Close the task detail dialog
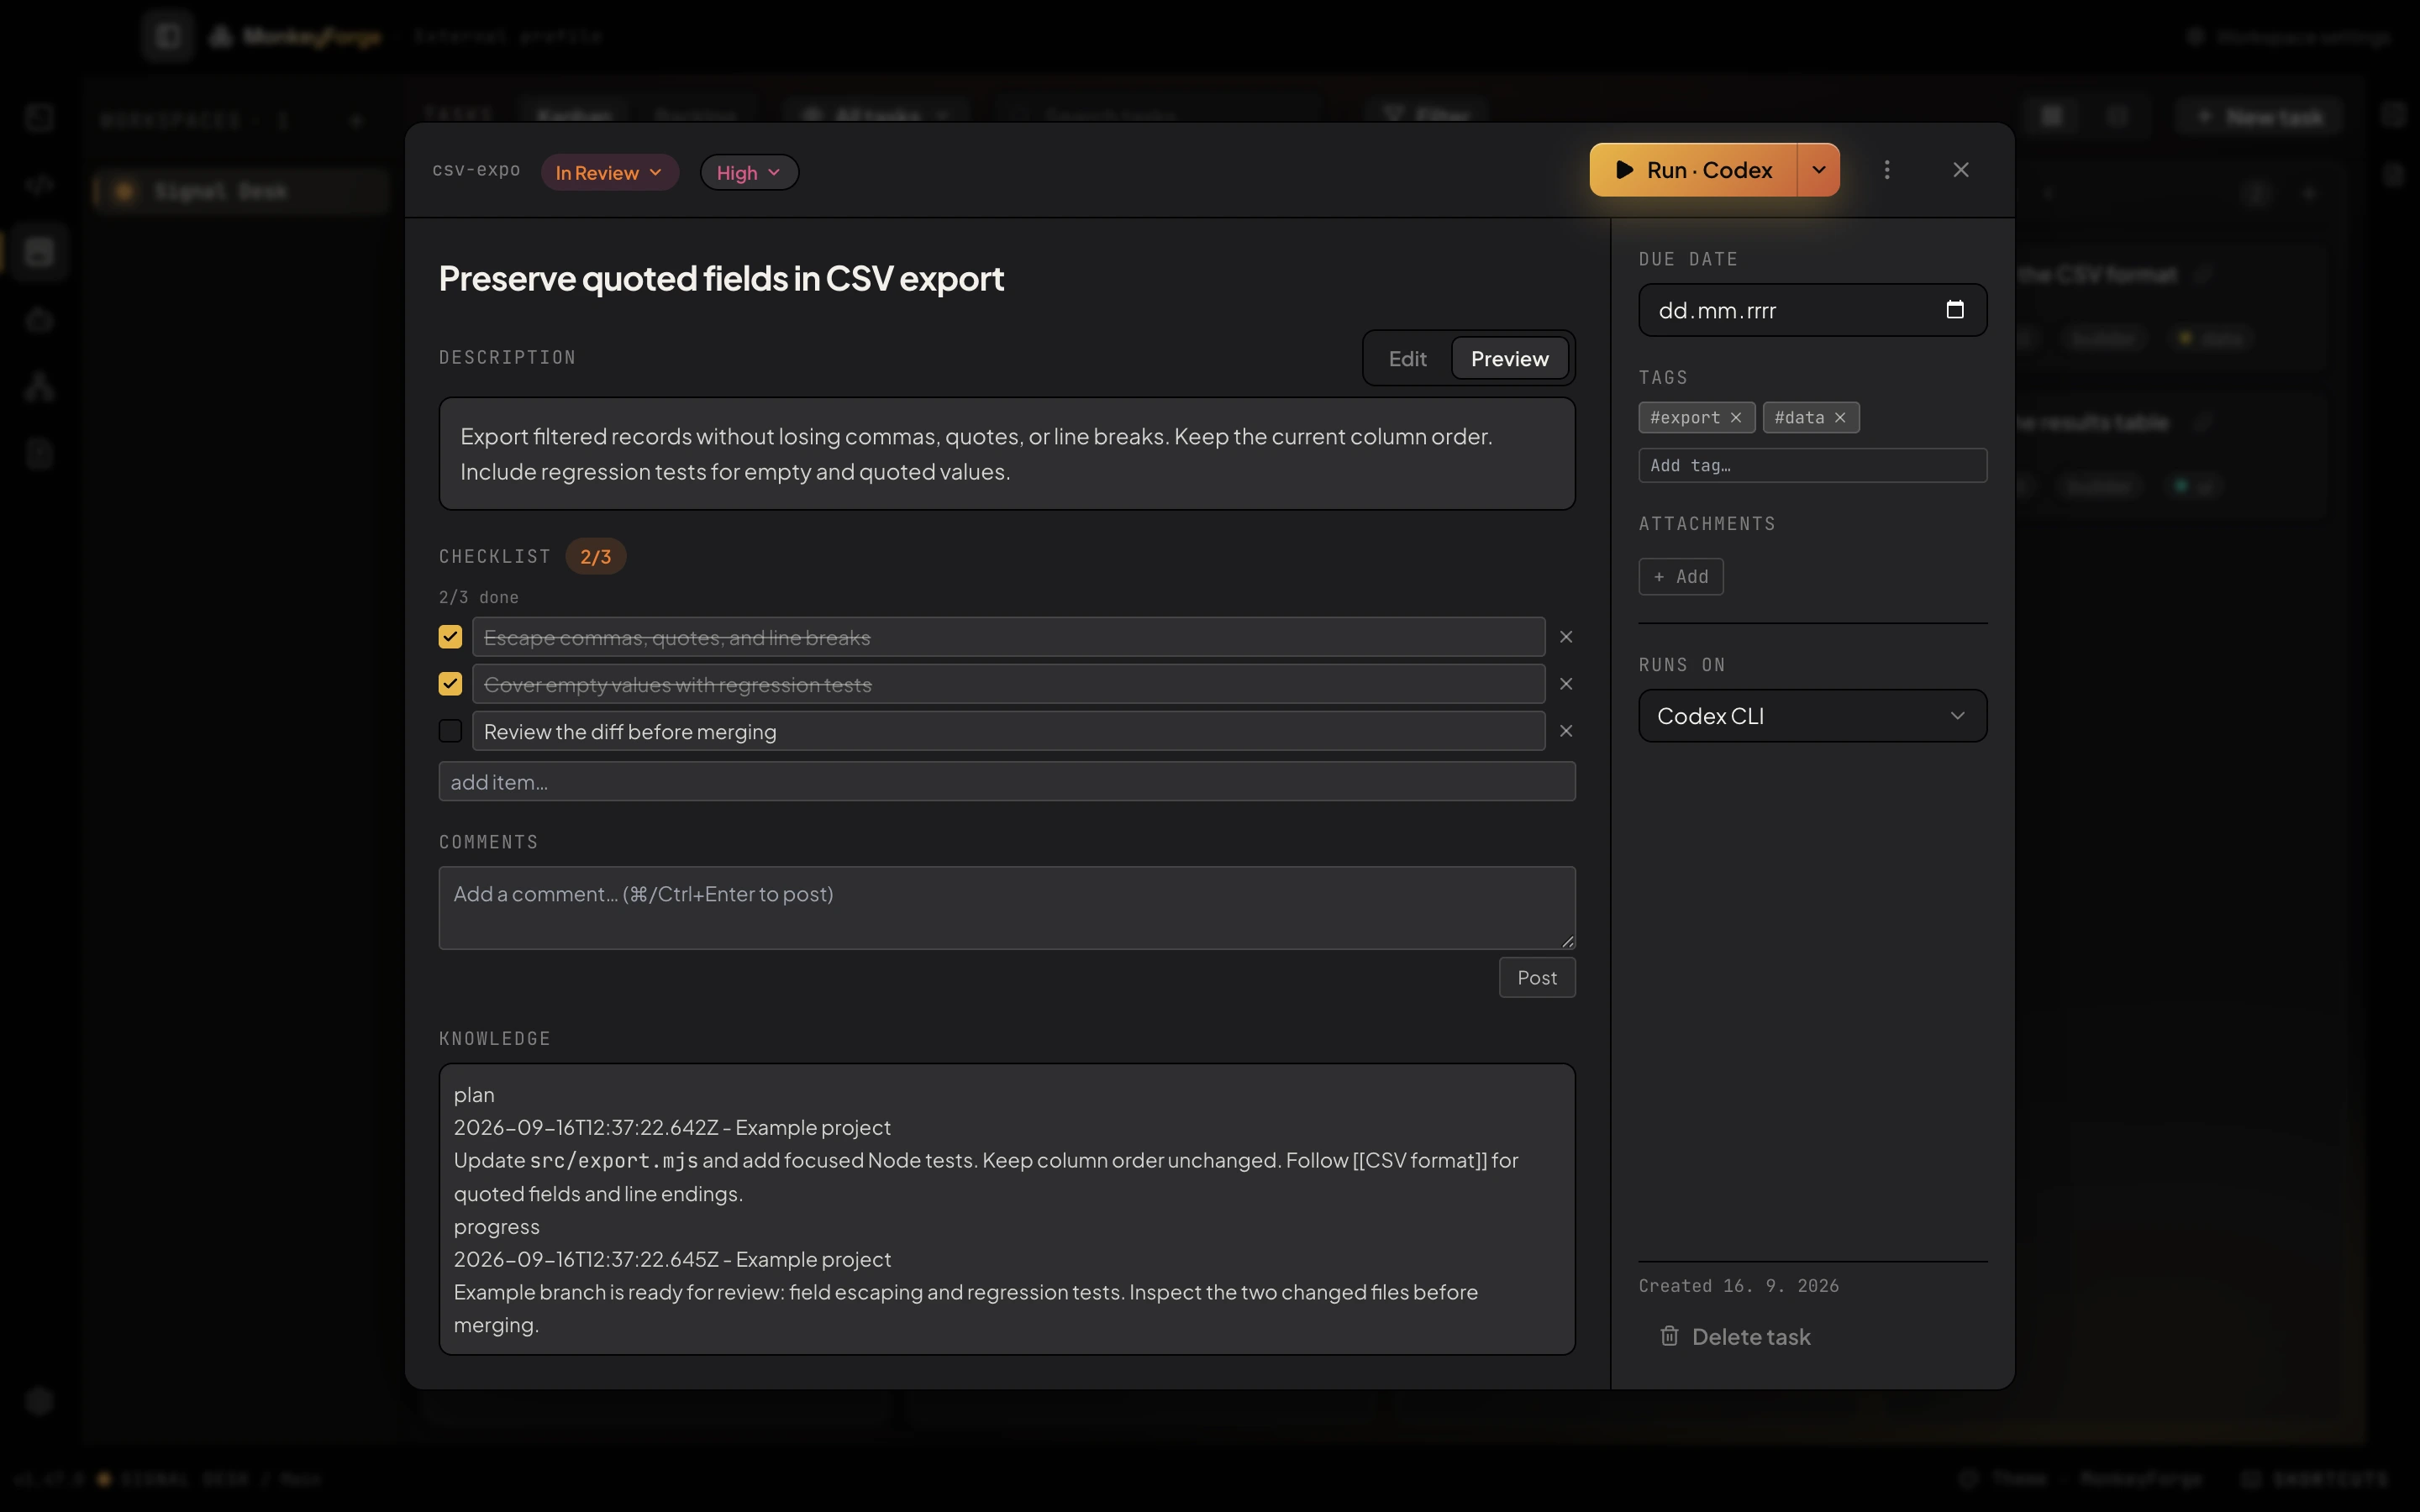 [1961, 170]
